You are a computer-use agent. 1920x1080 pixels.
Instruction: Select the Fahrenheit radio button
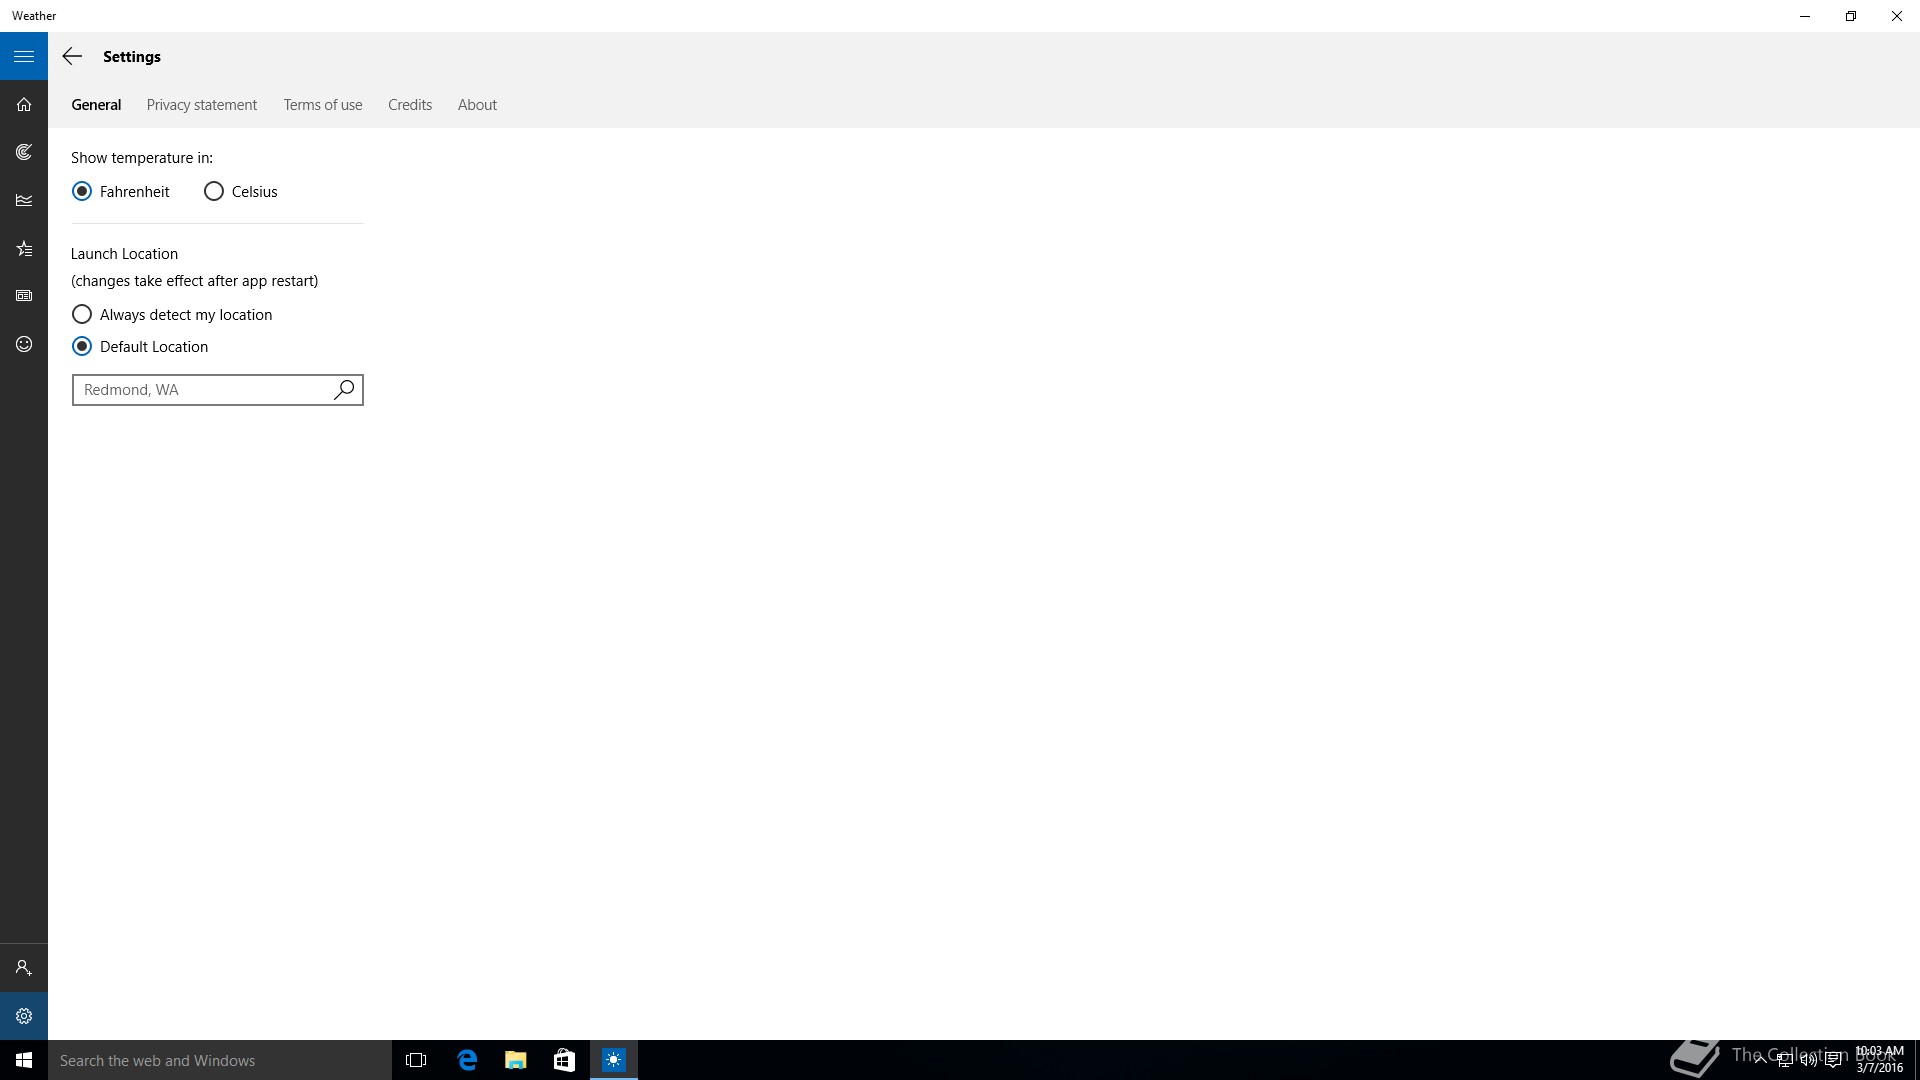pos(82,191)
